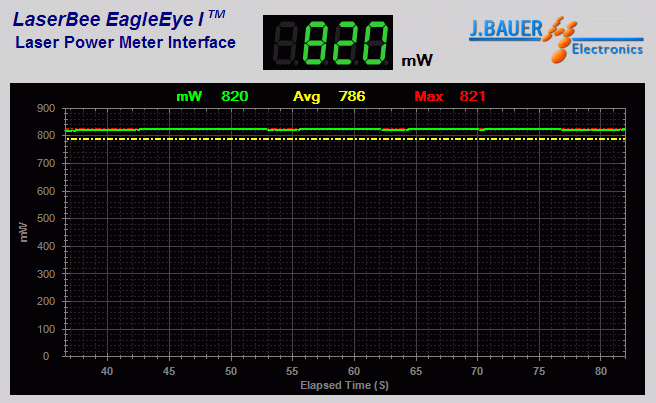
Task: Click the green 820 digital readout display
Action: click(329, 44)
